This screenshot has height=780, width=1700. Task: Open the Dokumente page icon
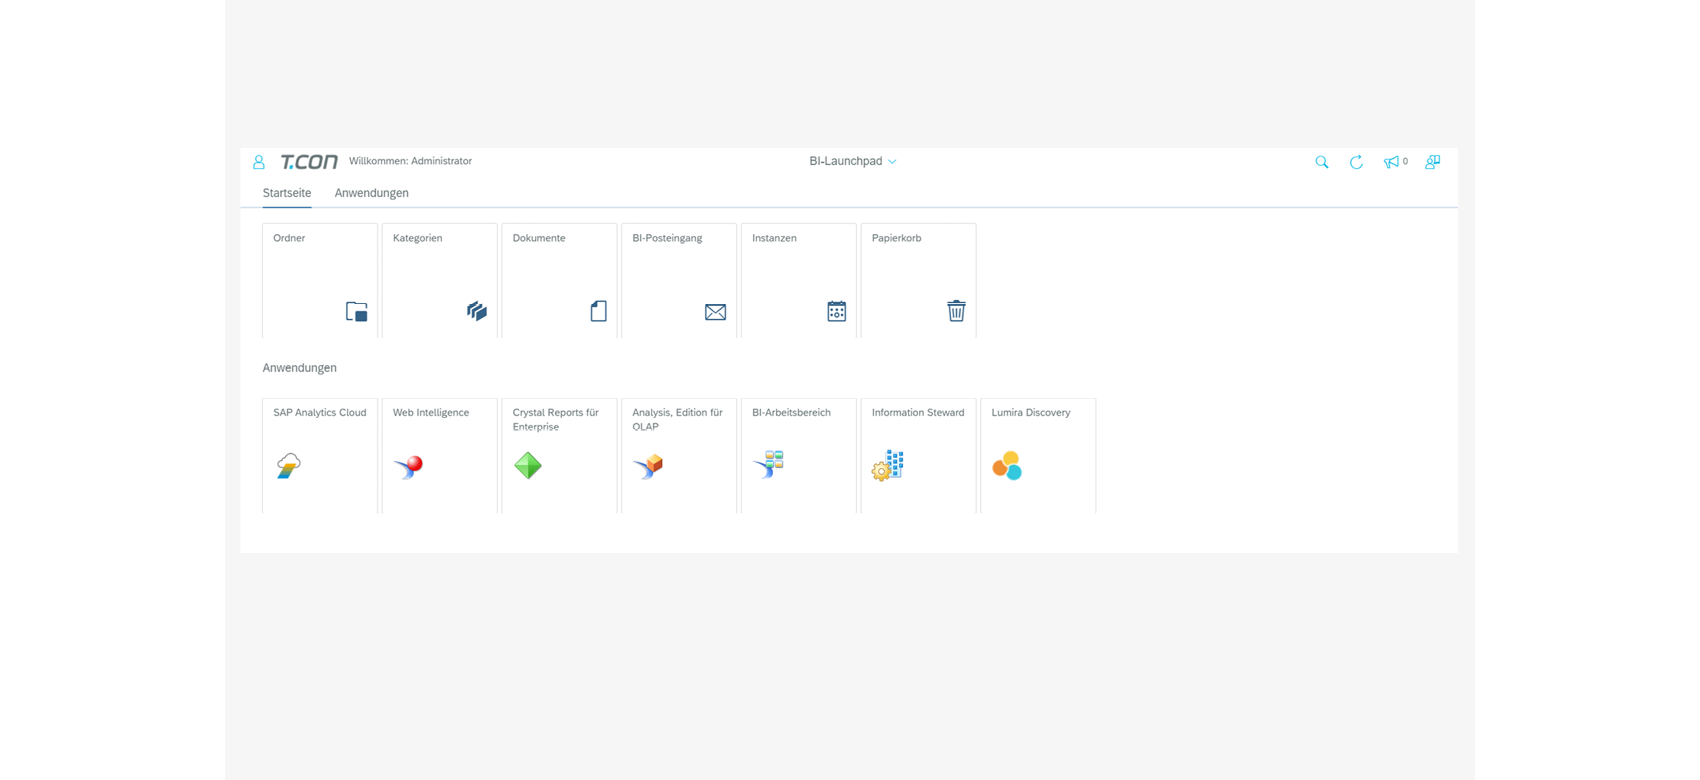coord(598,311)
